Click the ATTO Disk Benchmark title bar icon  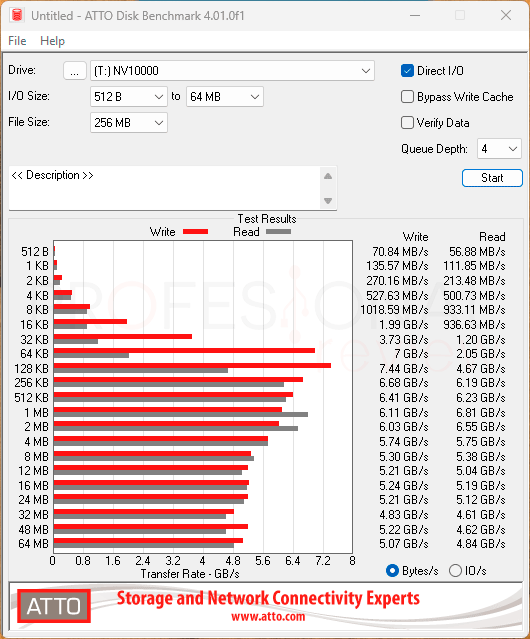17,15
